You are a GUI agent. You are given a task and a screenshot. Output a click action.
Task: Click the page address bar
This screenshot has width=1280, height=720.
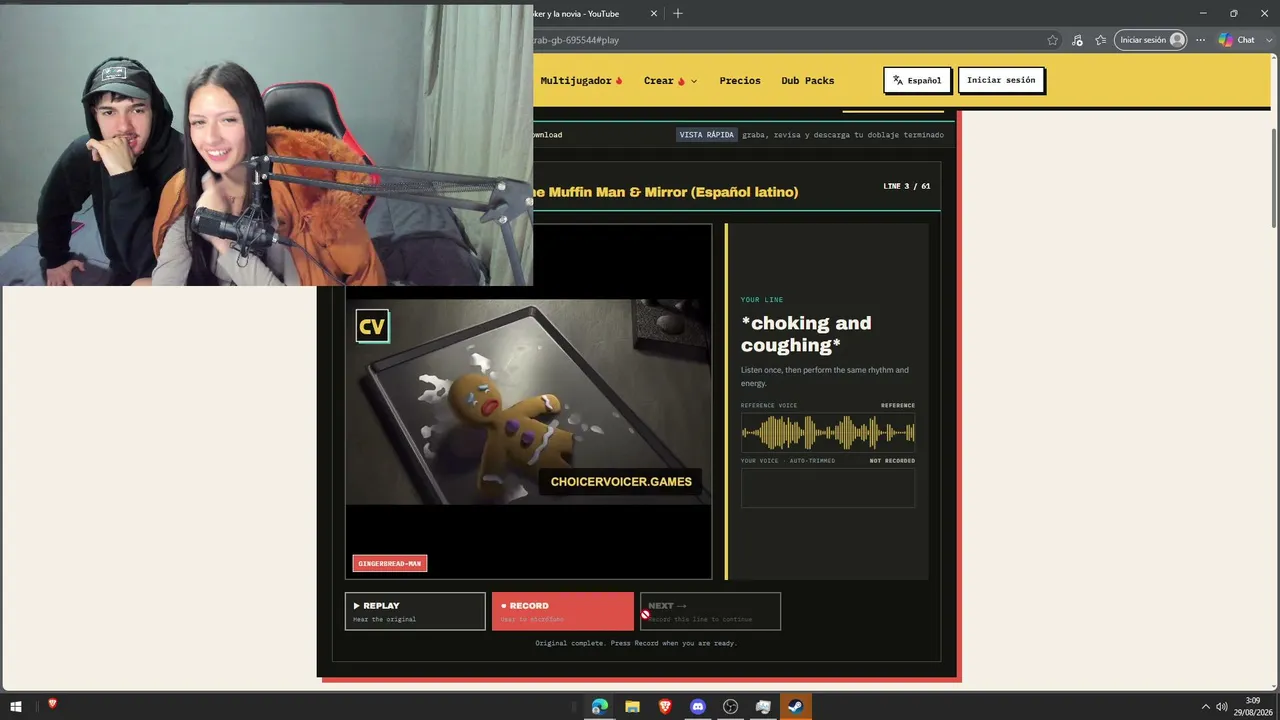[785, 40]
